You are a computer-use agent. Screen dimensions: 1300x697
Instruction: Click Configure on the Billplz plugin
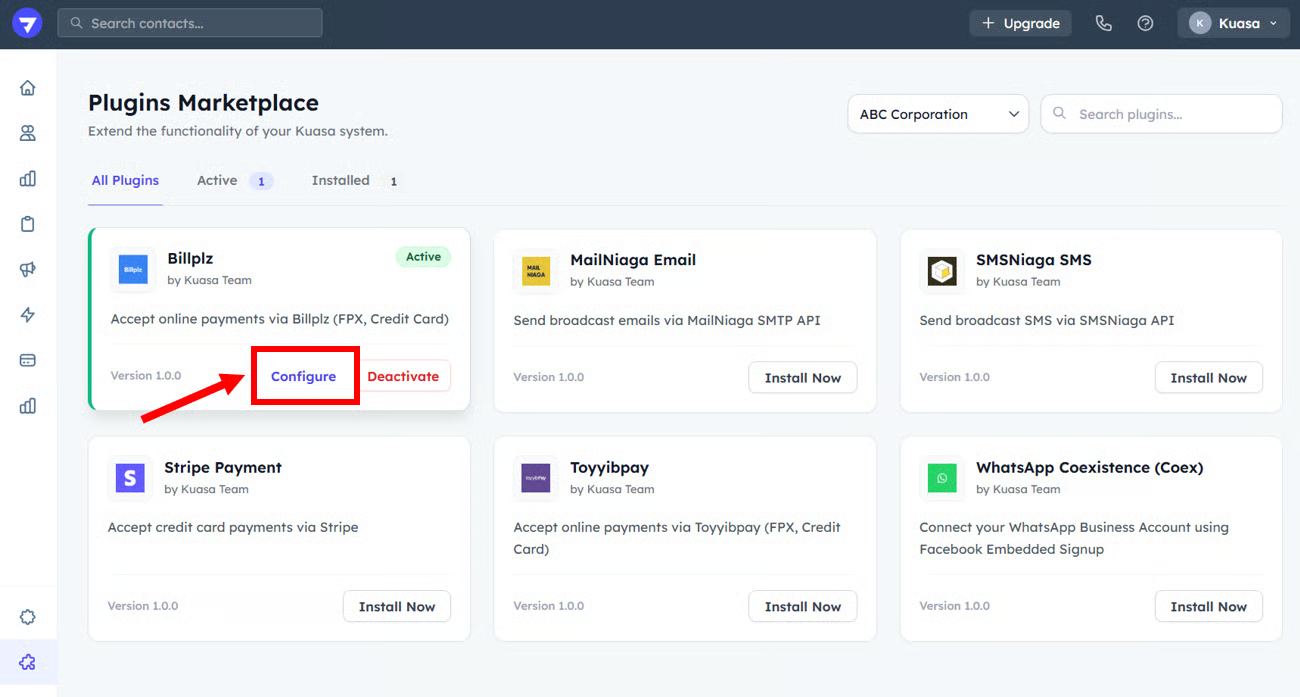click(303, 377)
